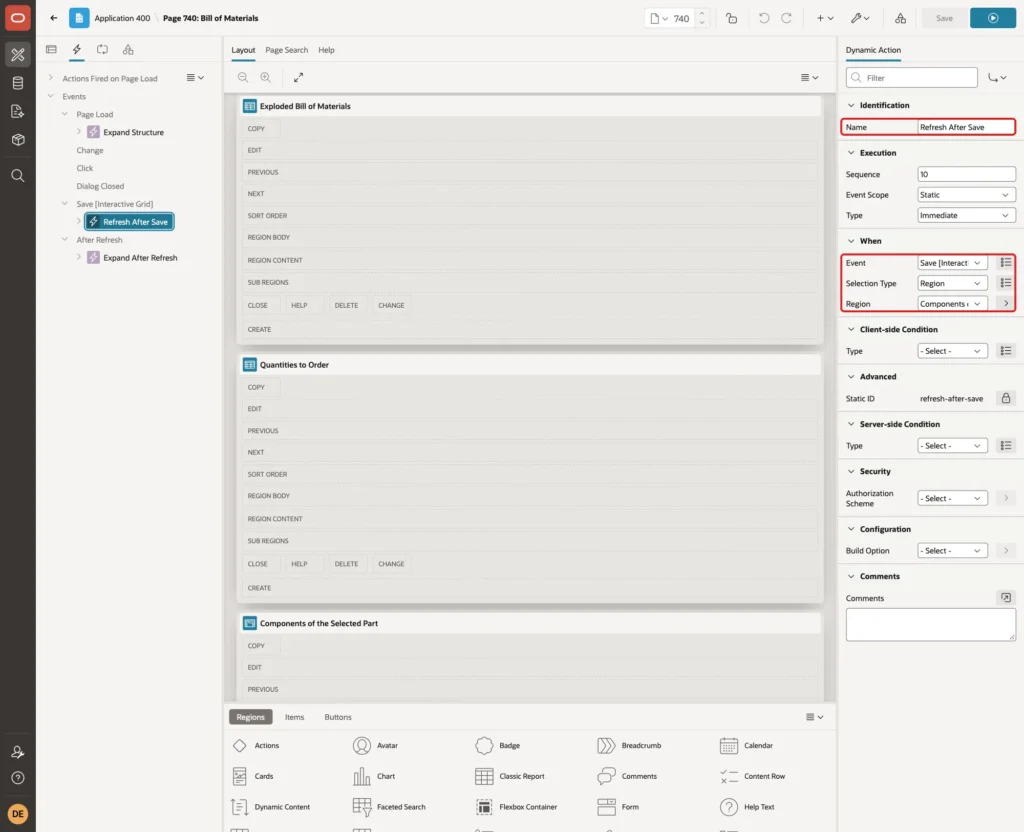Click the Static ID lock icon
1024x832 pixels.
[1005, 398]
